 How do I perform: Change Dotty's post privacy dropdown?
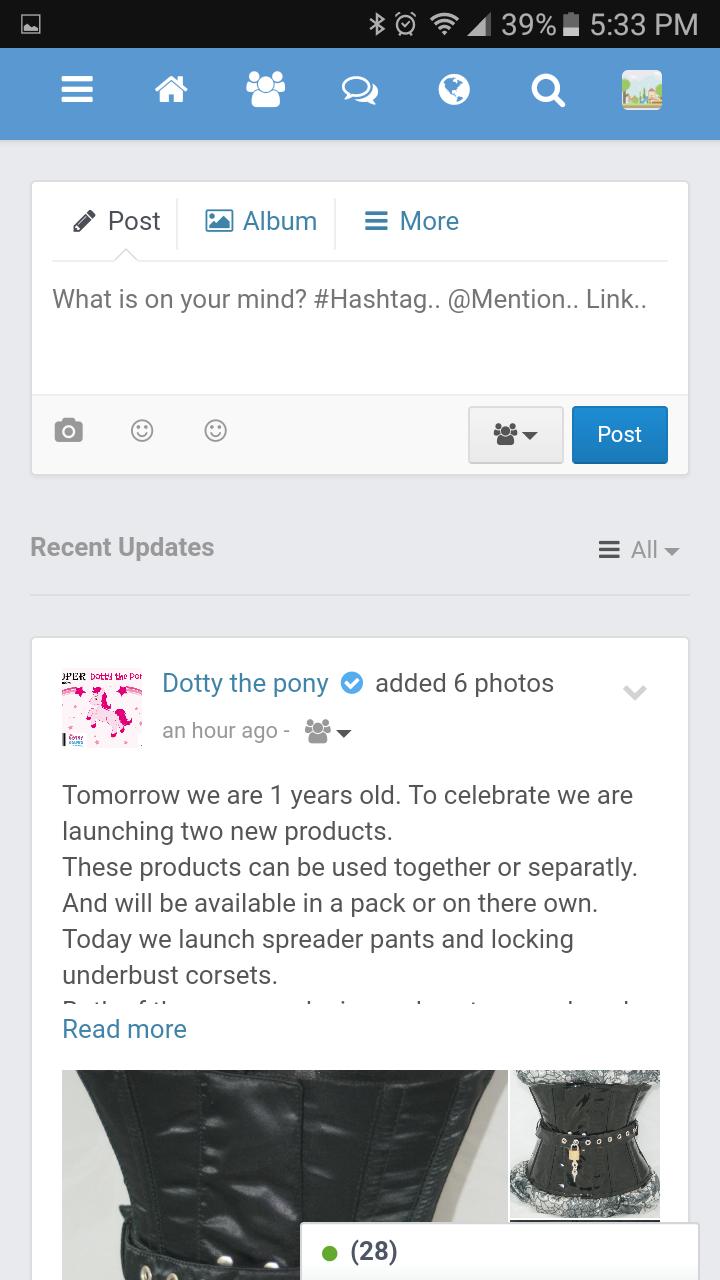click(x=328, y=731)
